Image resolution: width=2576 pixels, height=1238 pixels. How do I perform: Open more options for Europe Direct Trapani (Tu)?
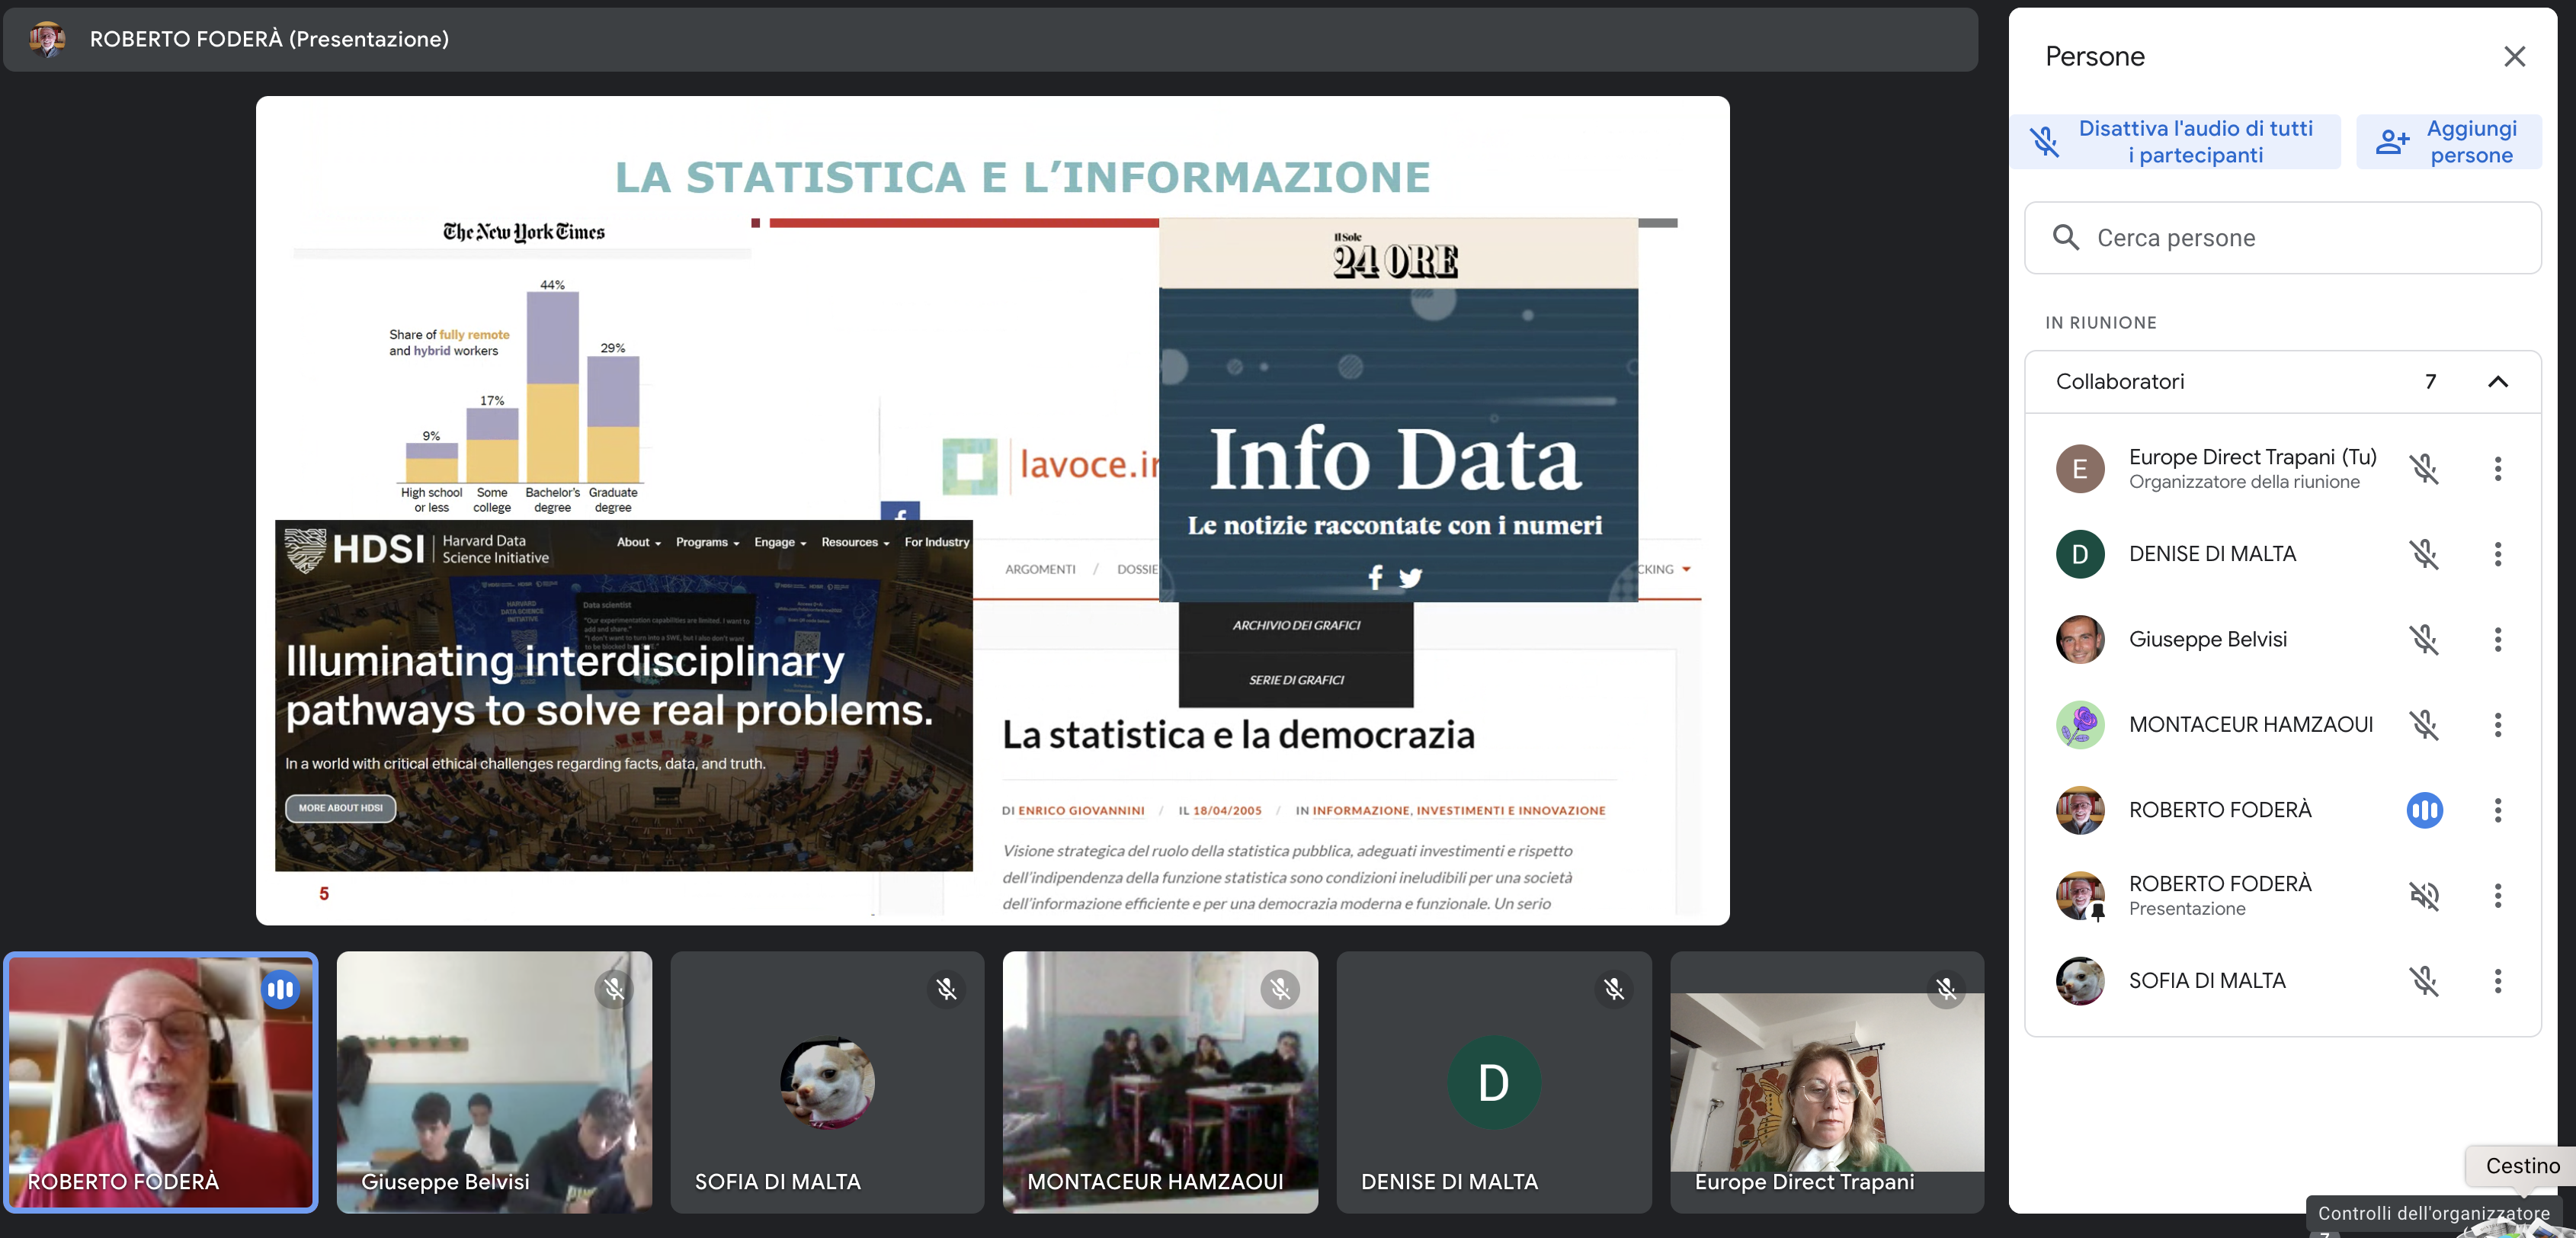[x=2498, y=468]
